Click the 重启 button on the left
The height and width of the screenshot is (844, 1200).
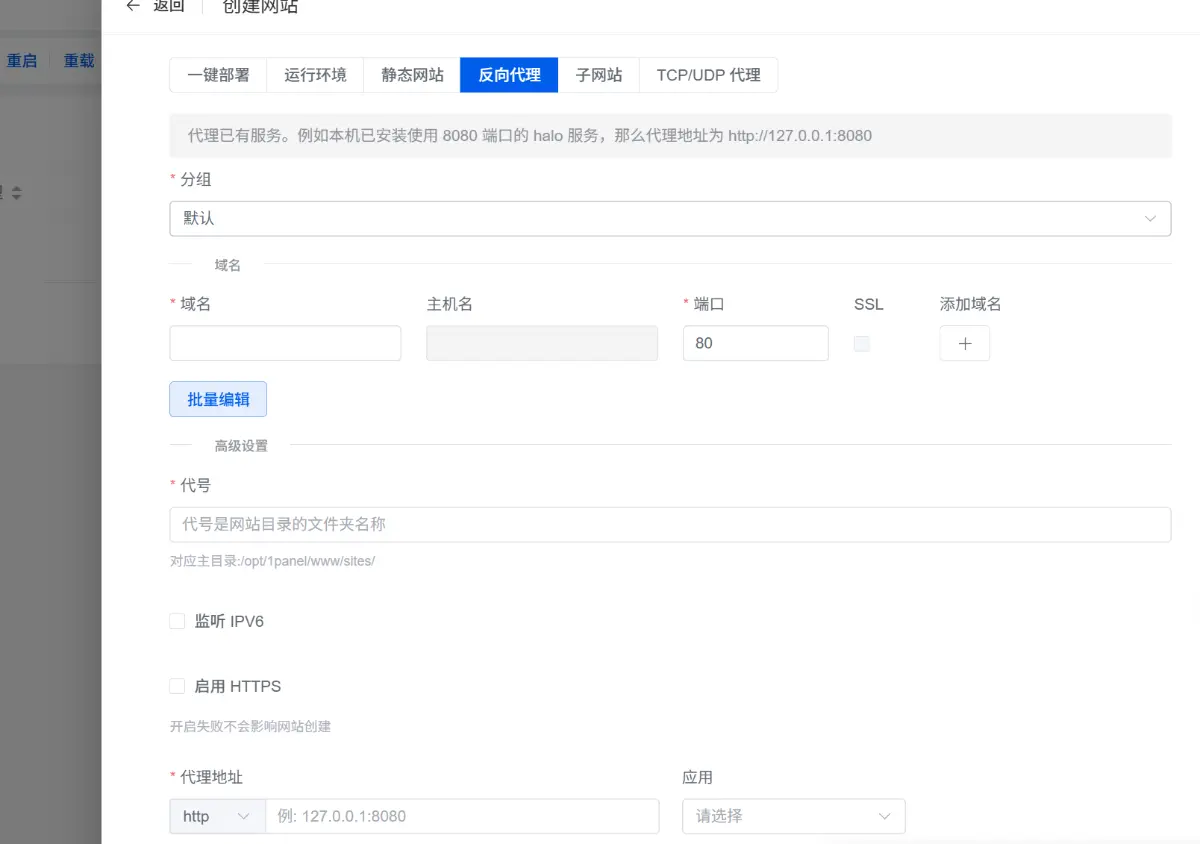click(22, 60)
